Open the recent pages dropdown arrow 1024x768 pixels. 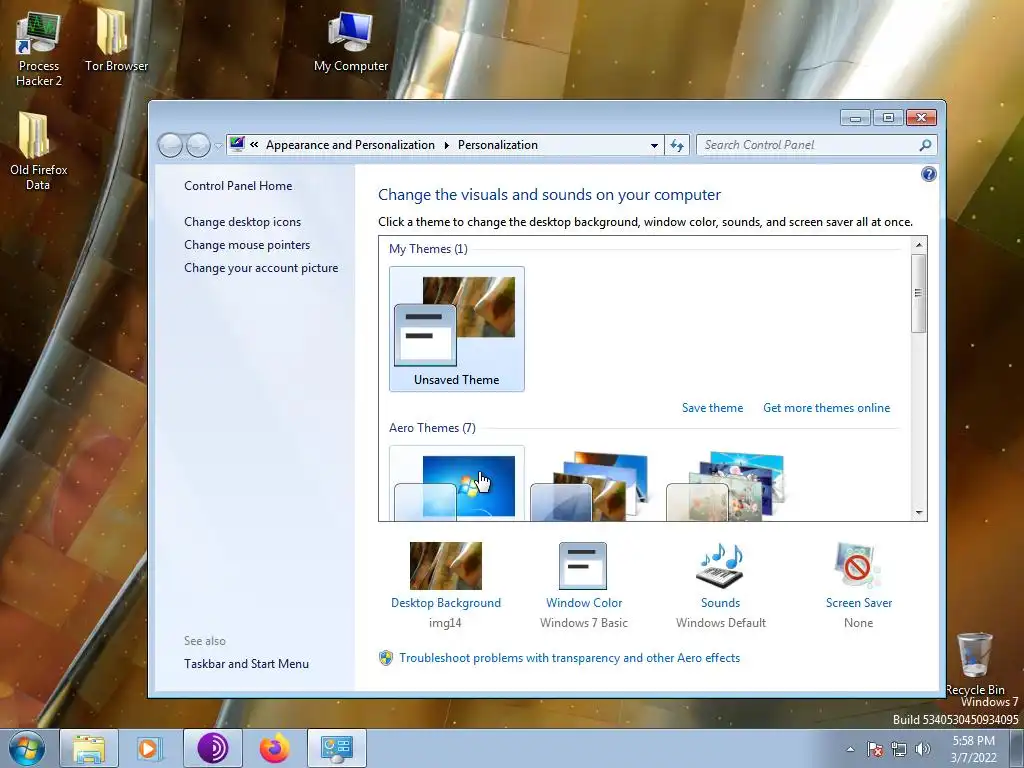coord(218,146)
